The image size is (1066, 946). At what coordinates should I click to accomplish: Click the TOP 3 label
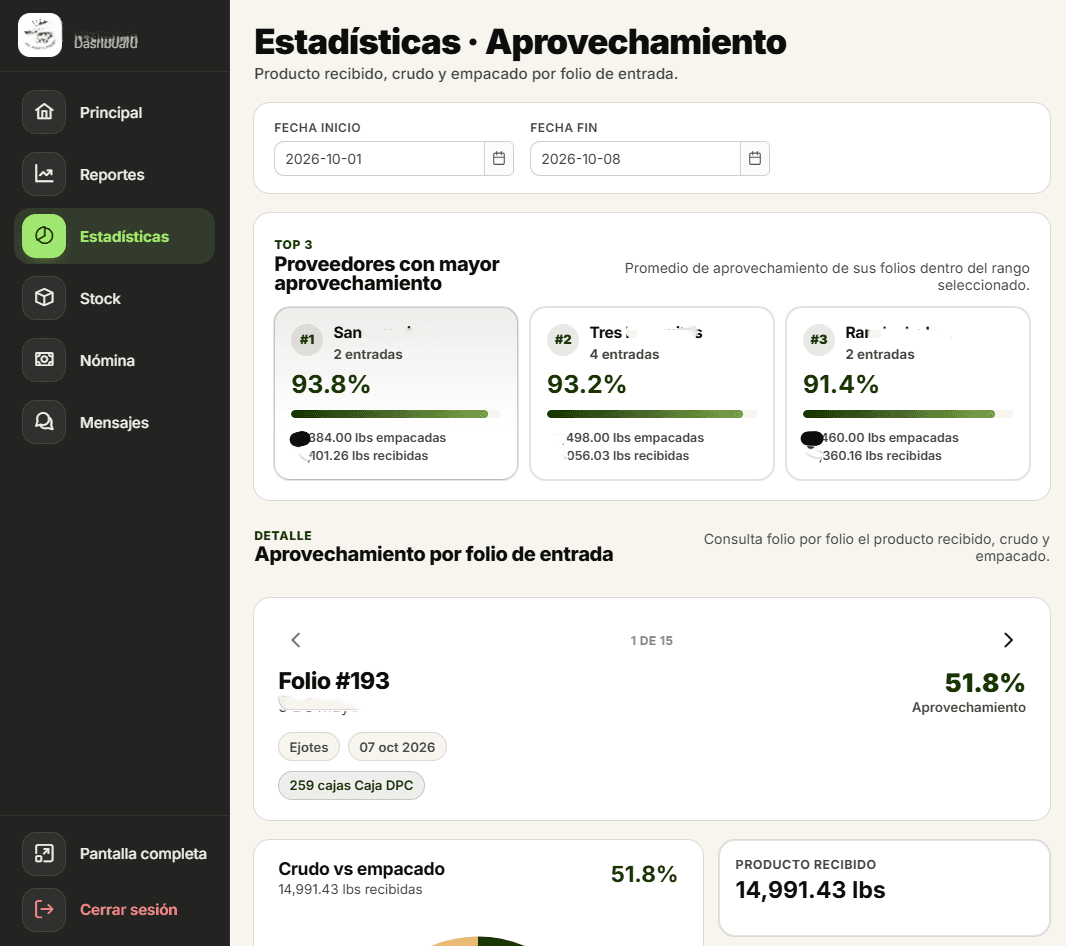tap(293, 245)
